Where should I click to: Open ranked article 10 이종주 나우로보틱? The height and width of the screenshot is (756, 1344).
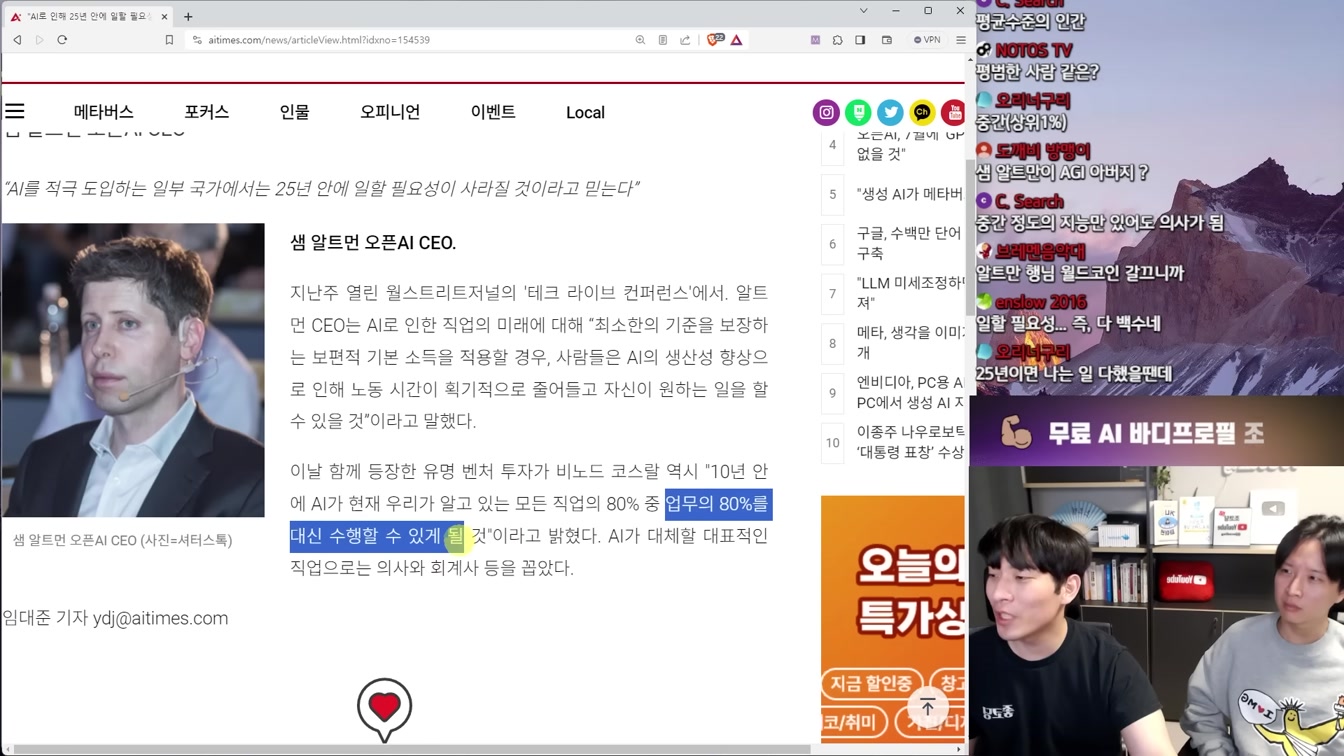910,441
